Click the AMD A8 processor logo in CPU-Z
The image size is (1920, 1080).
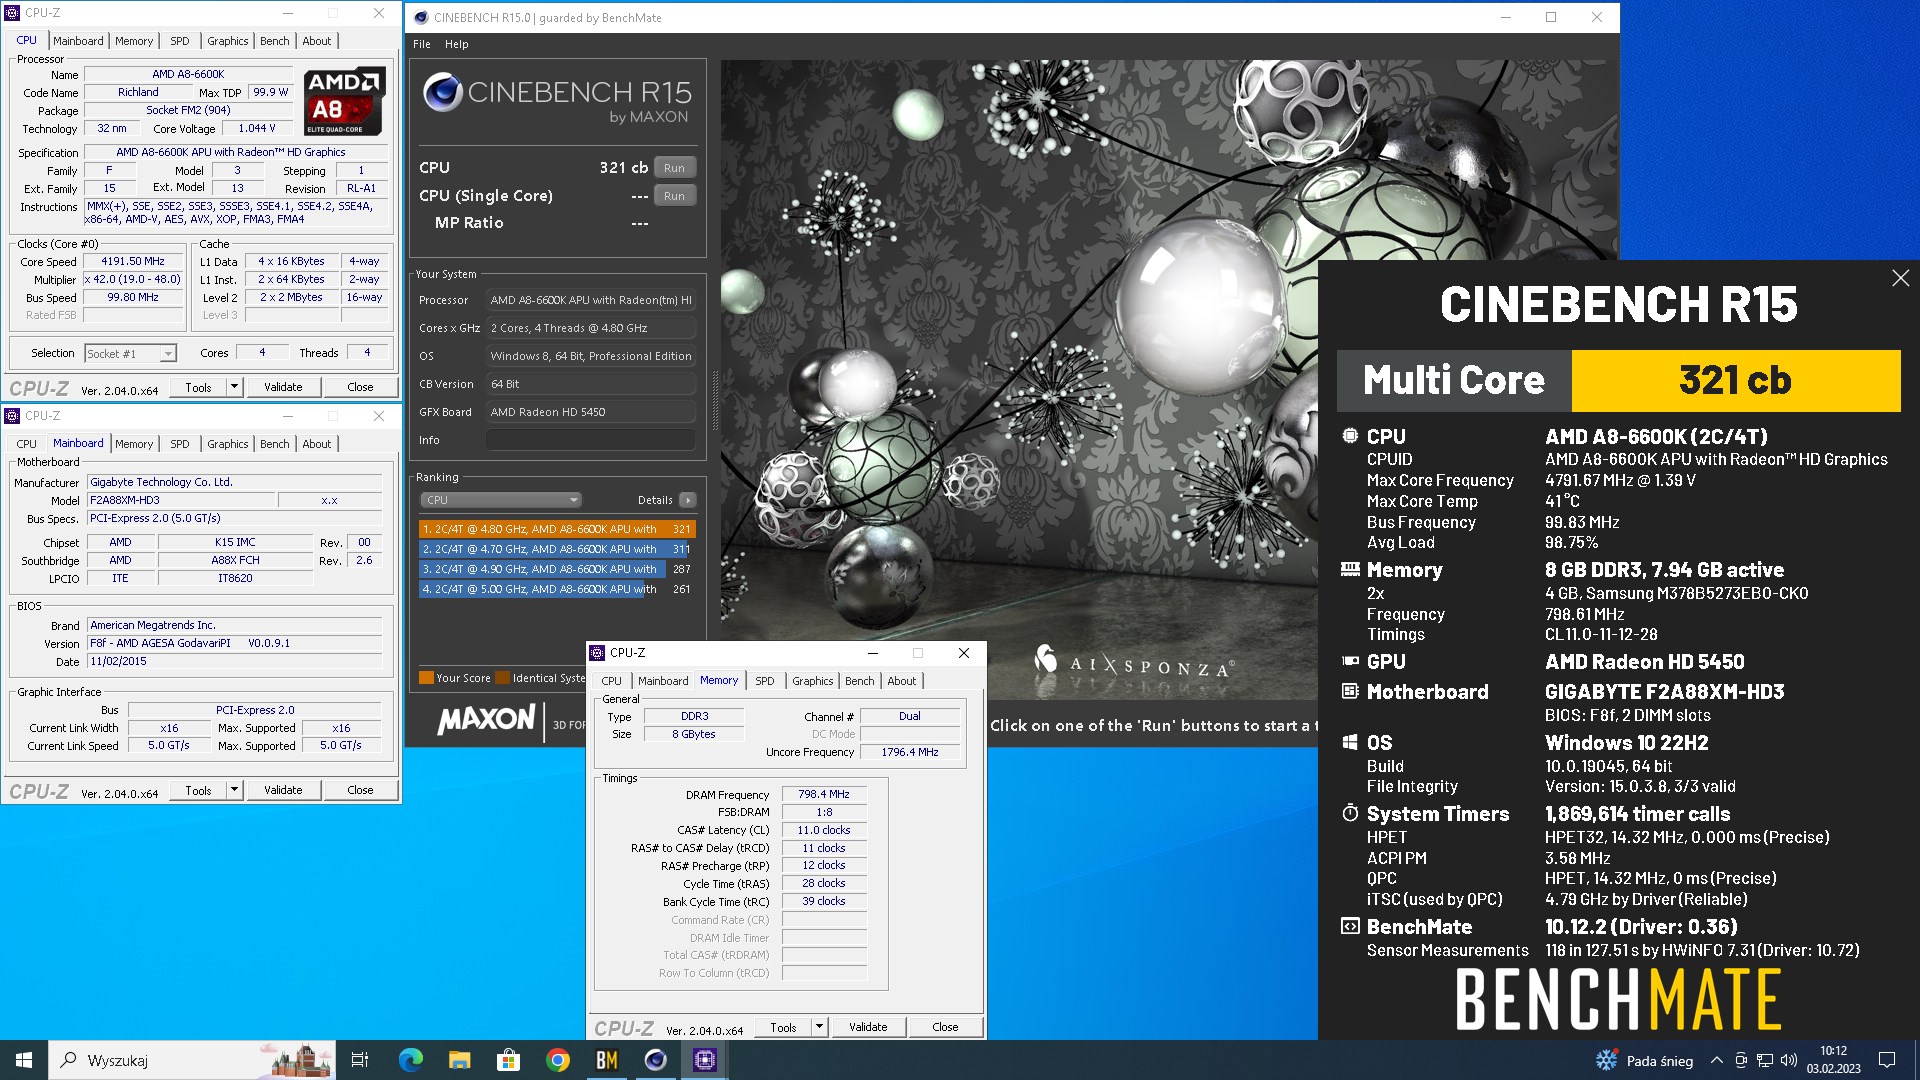pos(343,101)
